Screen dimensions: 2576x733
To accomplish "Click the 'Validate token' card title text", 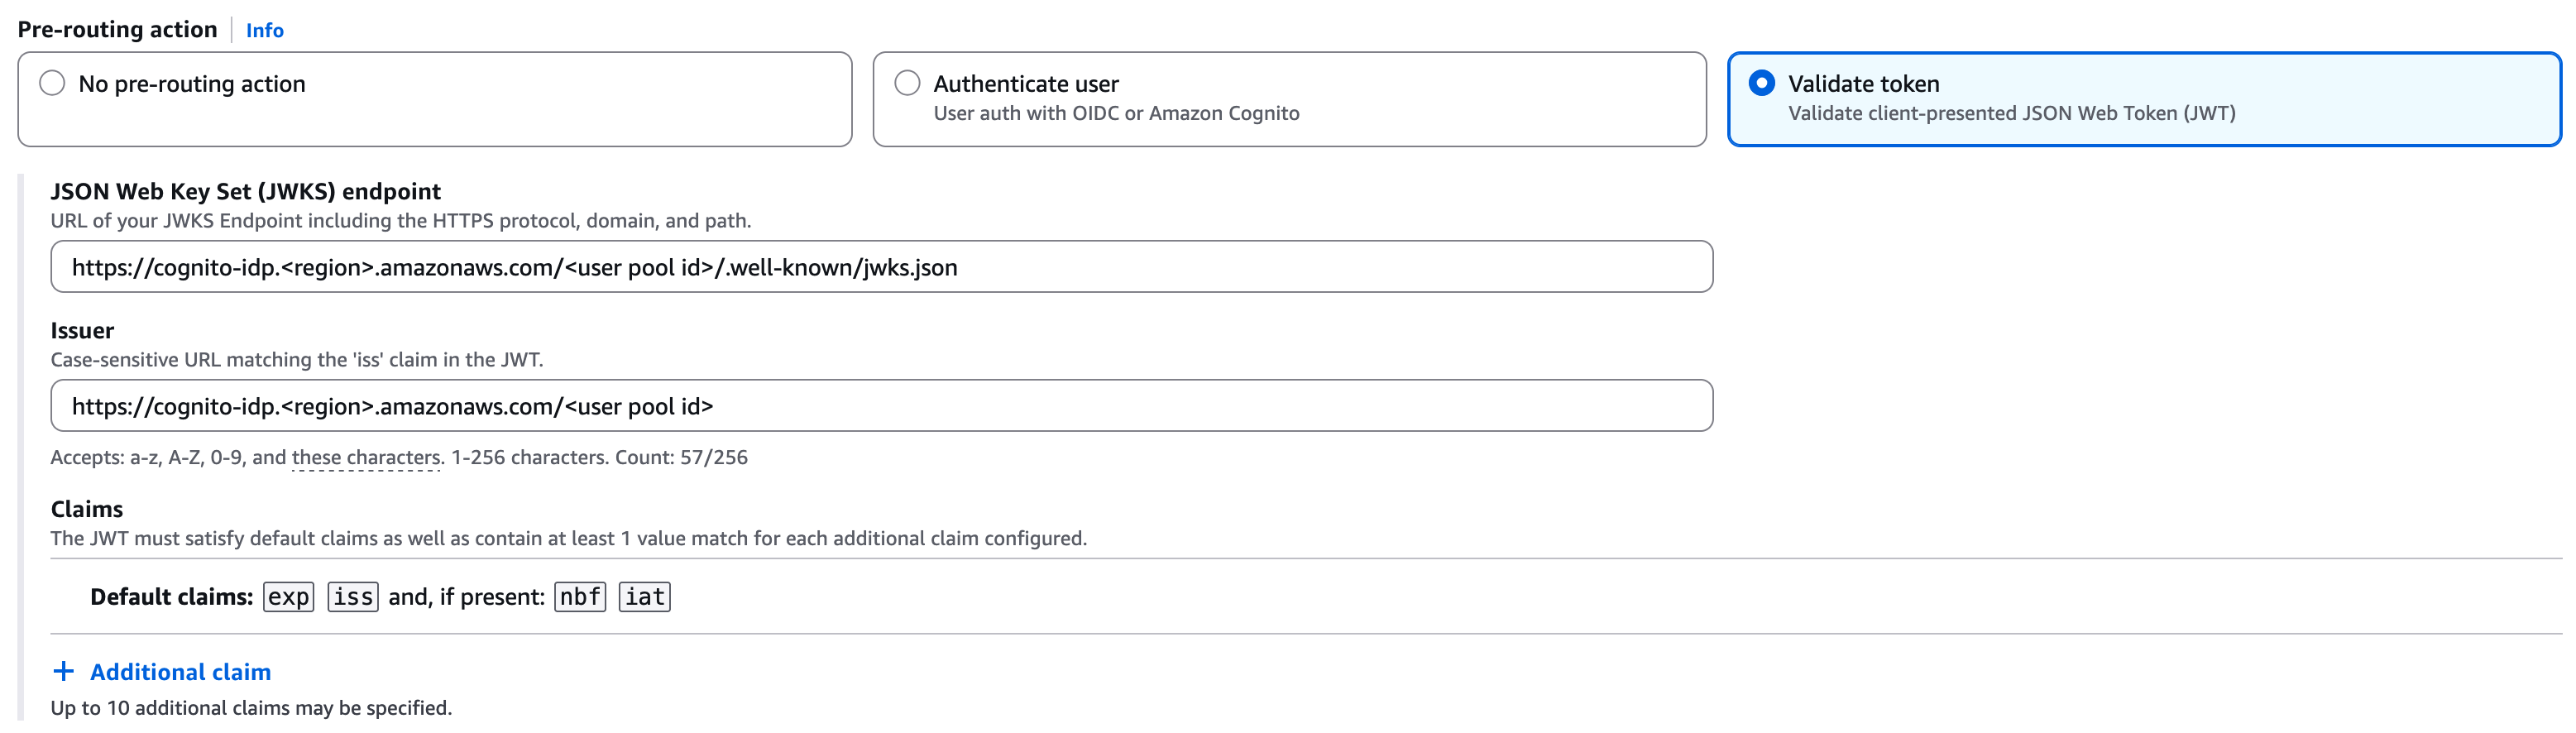I will click(x=1863, y=84).
